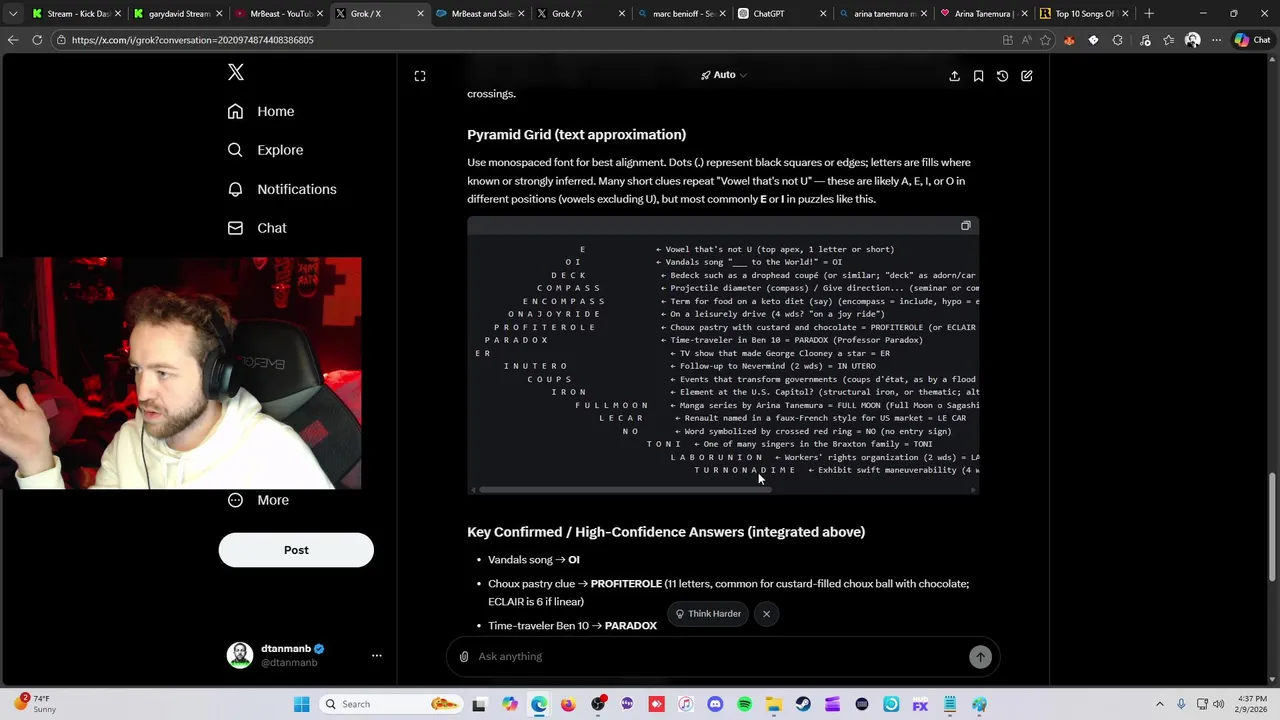Reload the page in browser
This screenshot has height=720, width=1280.
click(37, 40)
